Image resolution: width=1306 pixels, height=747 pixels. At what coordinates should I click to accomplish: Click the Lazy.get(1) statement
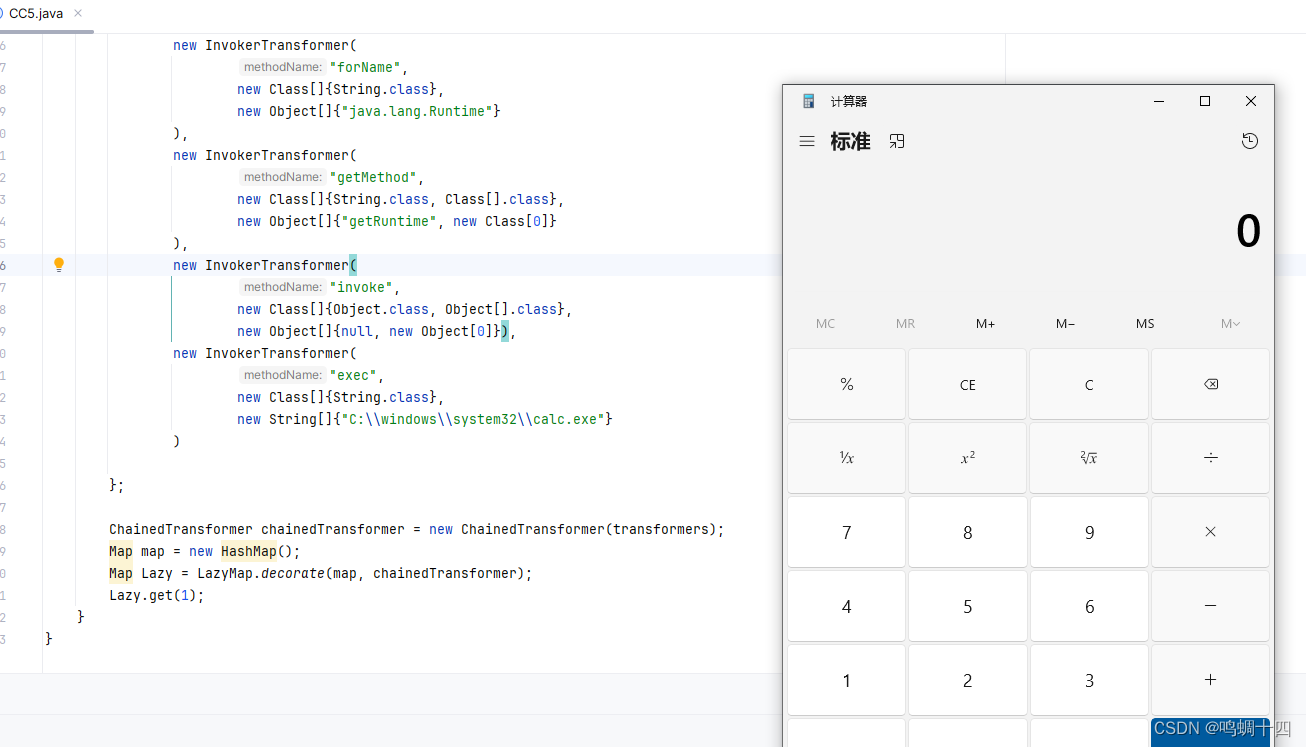[156, 595]
